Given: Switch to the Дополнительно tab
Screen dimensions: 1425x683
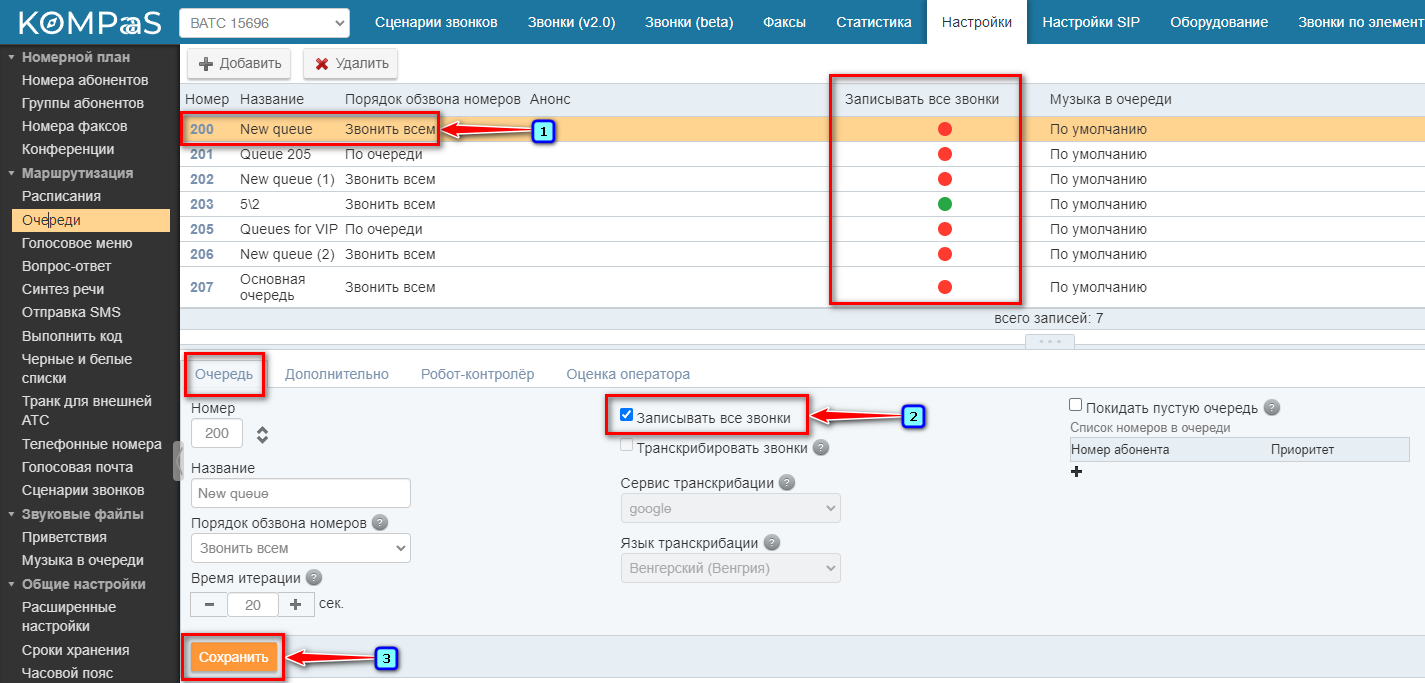Looking at the screenshot, I should 336,374.
